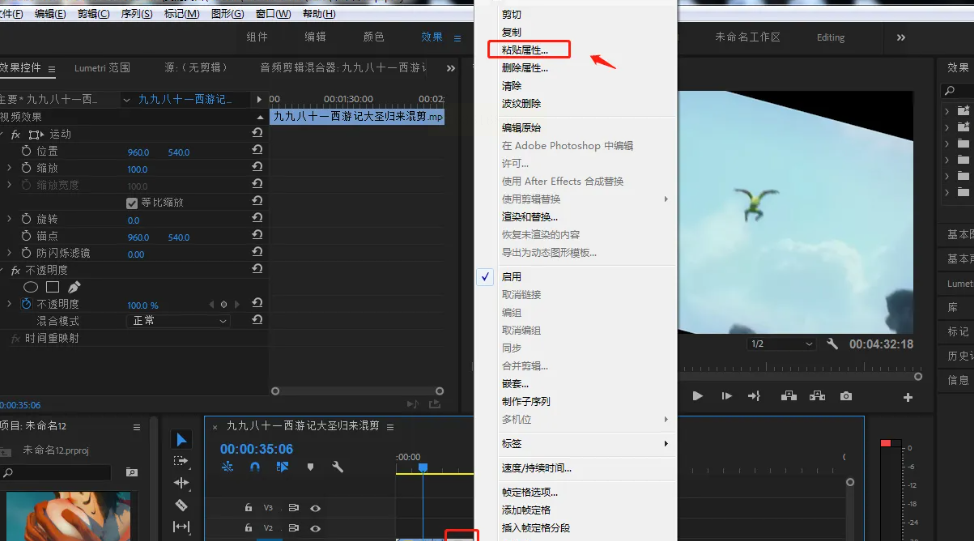Create 4-point rectangle mask

(53, 287)
